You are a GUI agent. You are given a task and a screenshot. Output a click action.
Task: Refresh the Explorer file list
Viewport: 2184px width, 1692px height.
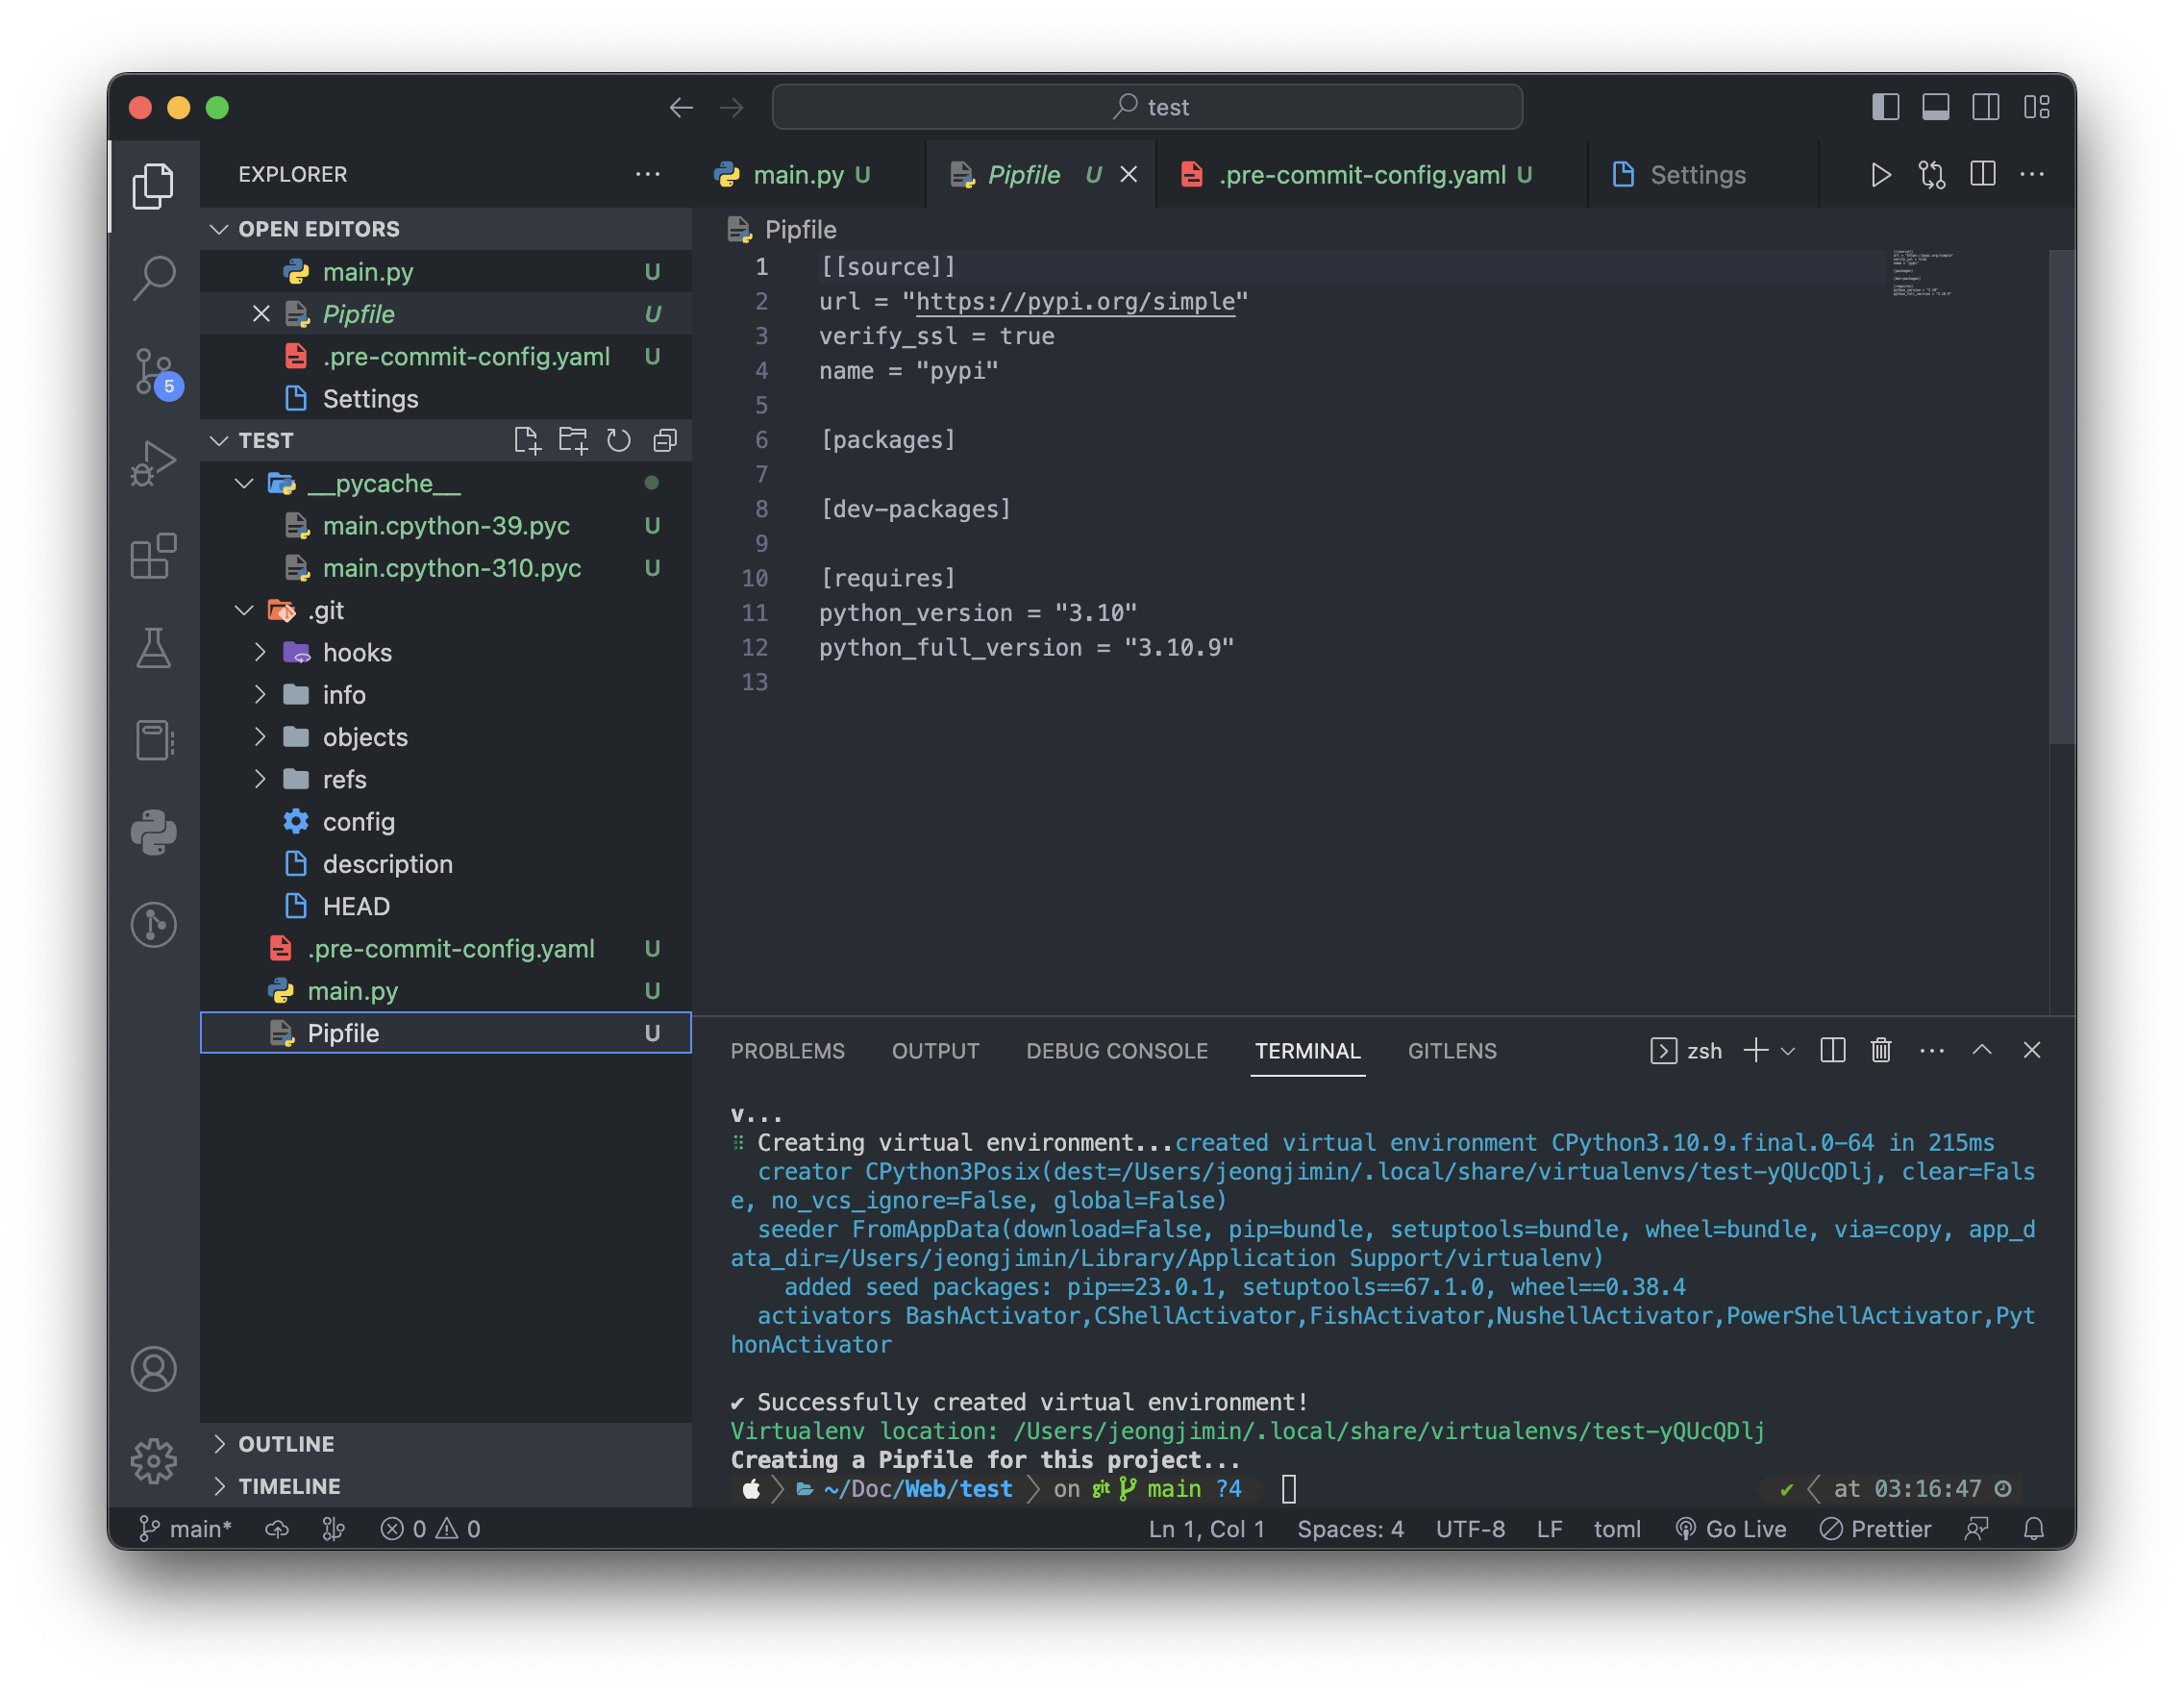click(618, 440)
